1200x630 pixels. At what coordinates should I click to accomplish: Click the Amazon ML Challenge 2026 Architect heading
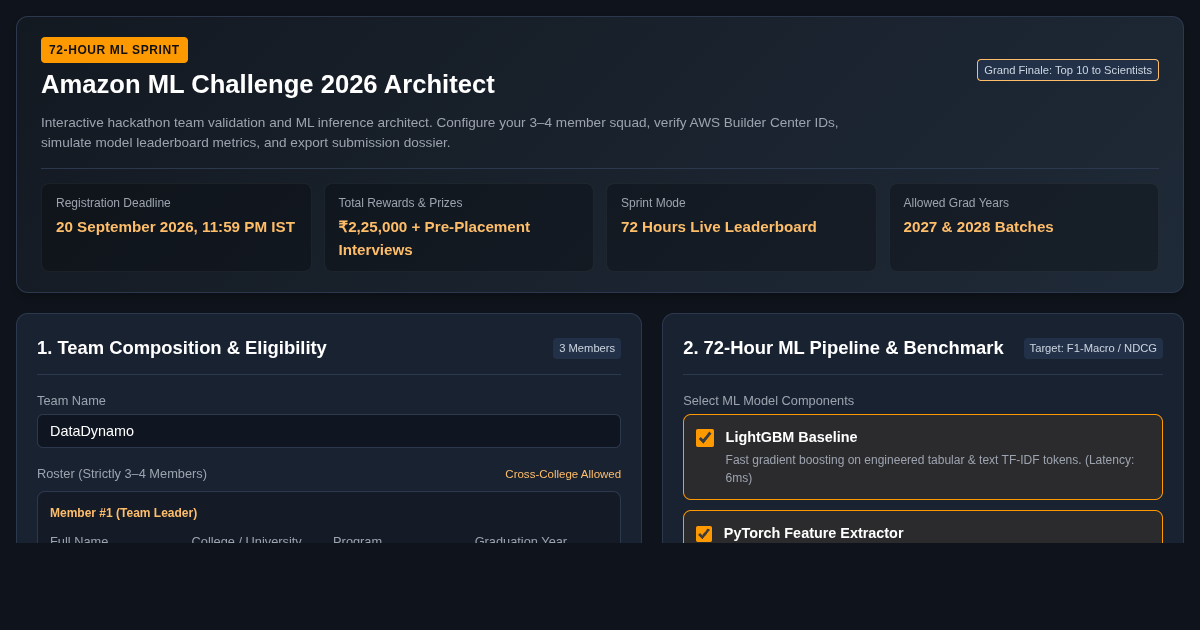point(268,84)
